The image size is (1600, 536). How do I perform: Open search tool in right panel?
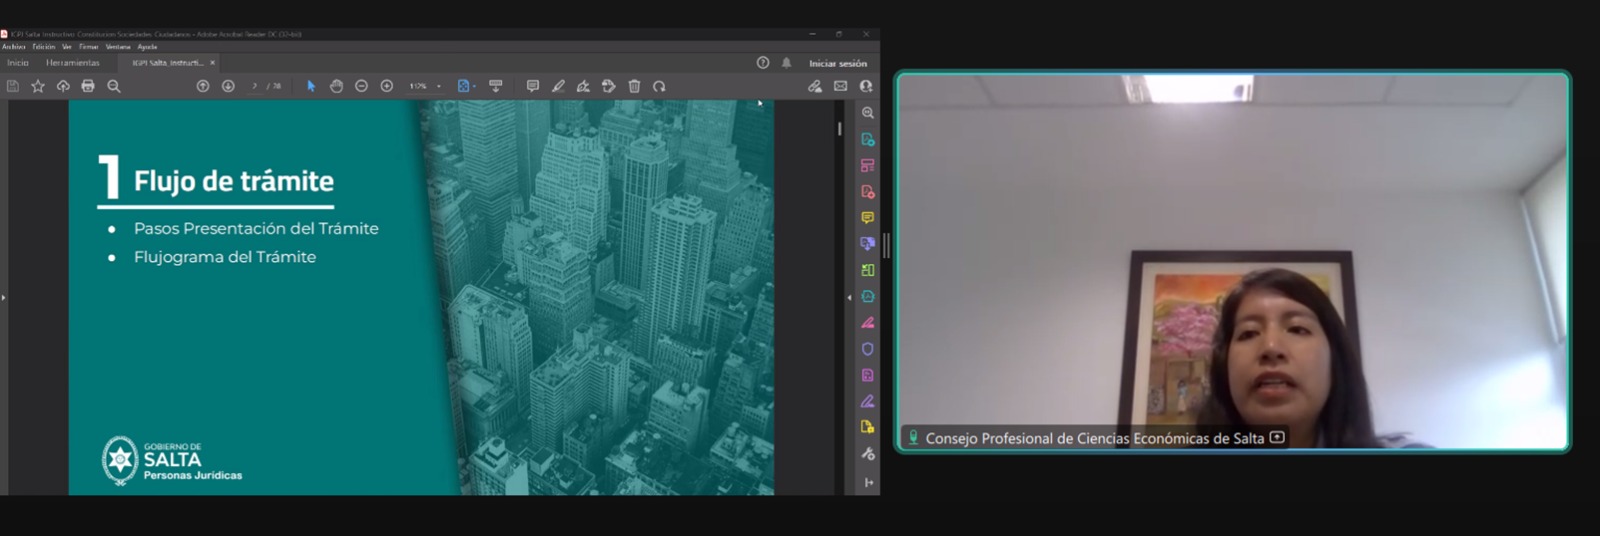(868, 113)
